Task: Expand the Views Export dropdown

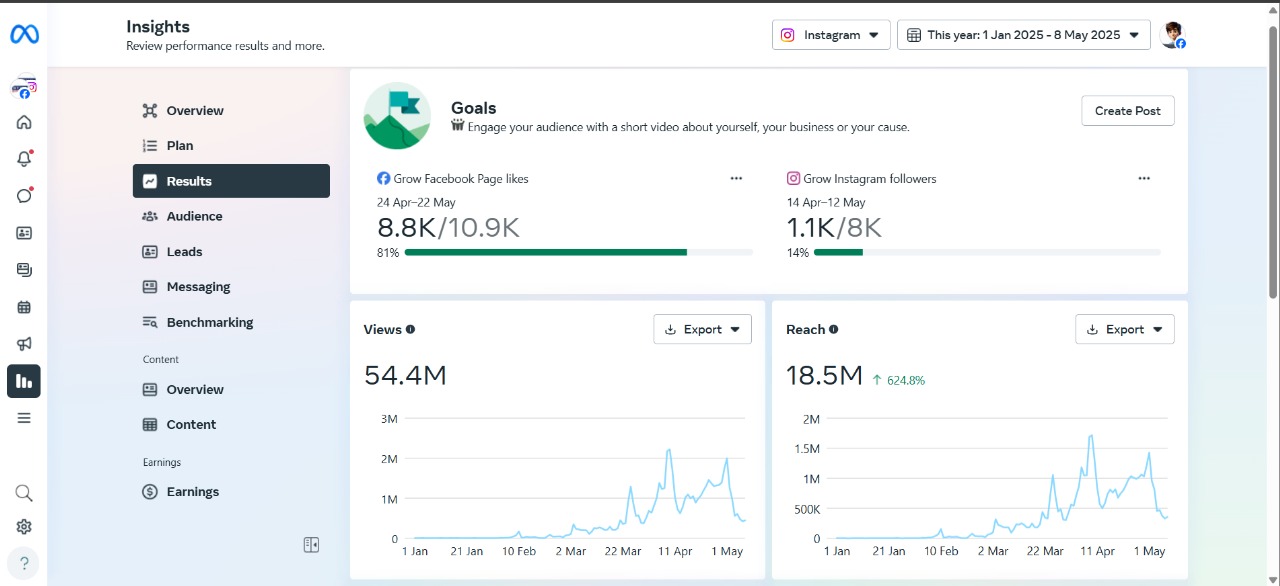Action: (x=702, y=329)
